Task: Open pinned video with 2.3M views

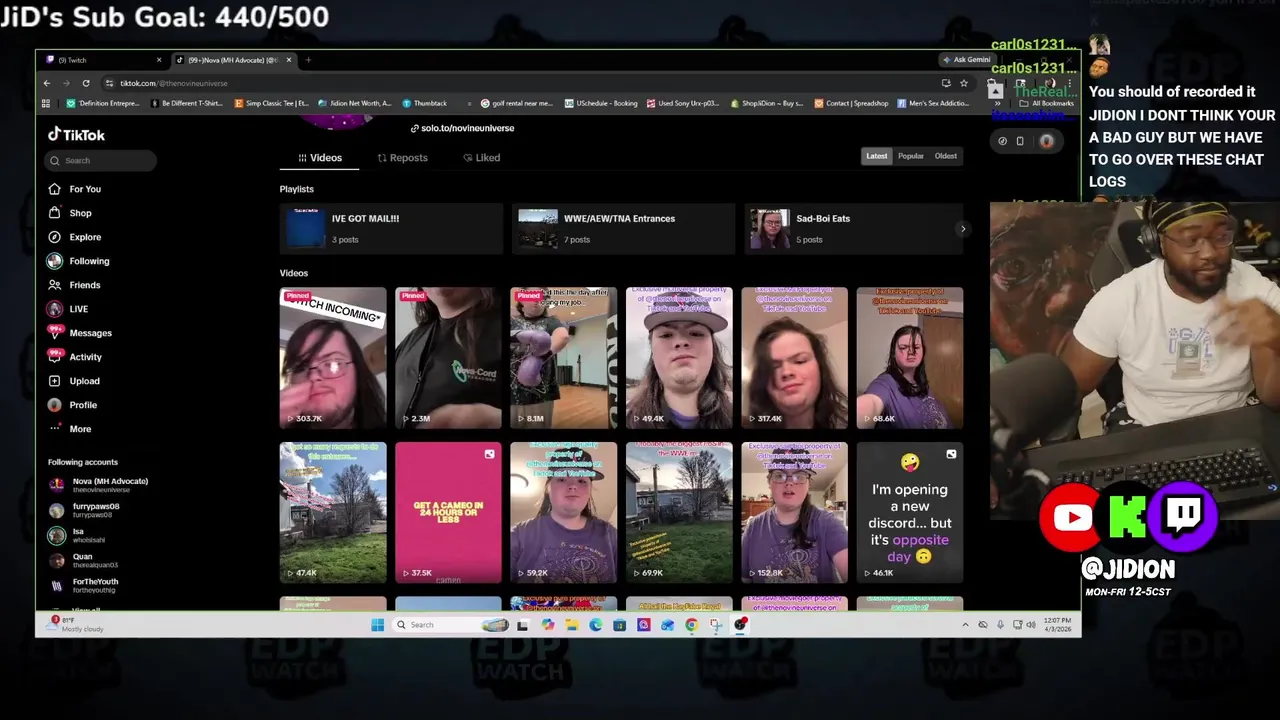Action: tap(448, 357)
